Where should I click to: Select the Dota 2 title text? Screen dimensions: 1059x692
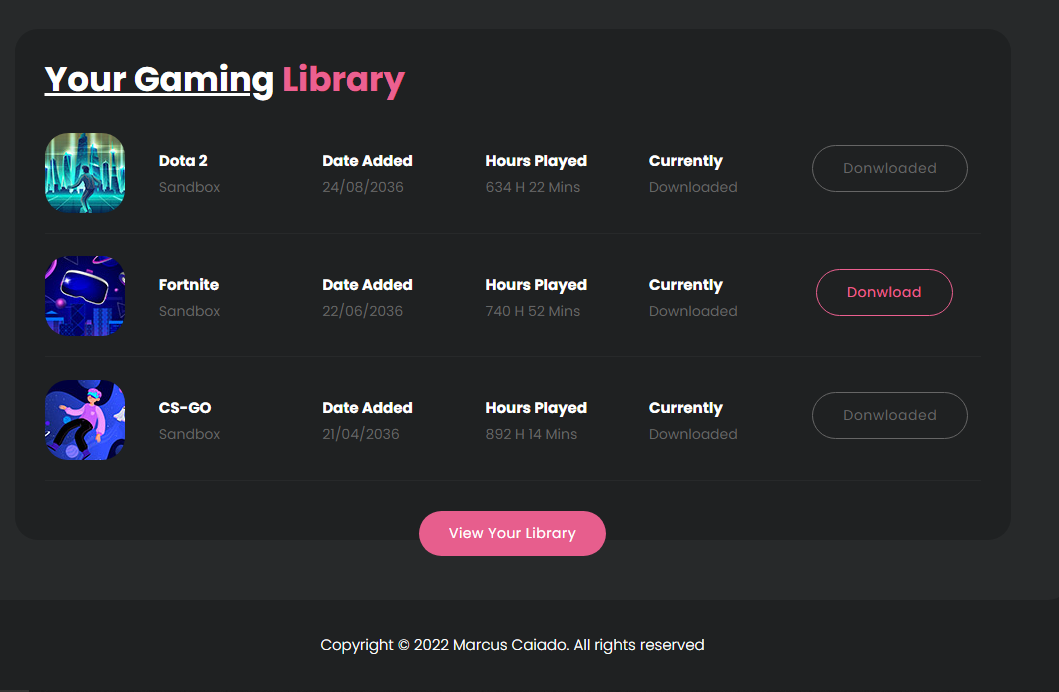click(183, 161)
